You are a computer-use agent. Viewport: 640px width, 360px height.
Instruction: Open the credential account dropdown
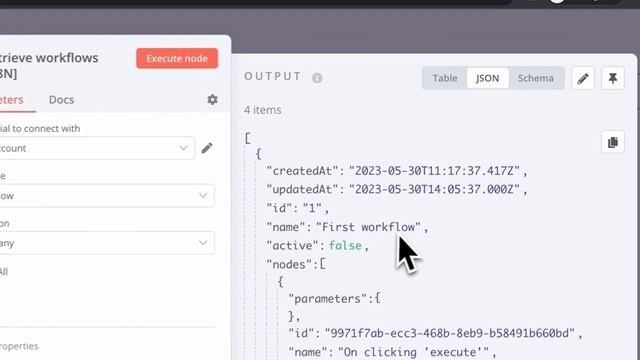point(97,148)
